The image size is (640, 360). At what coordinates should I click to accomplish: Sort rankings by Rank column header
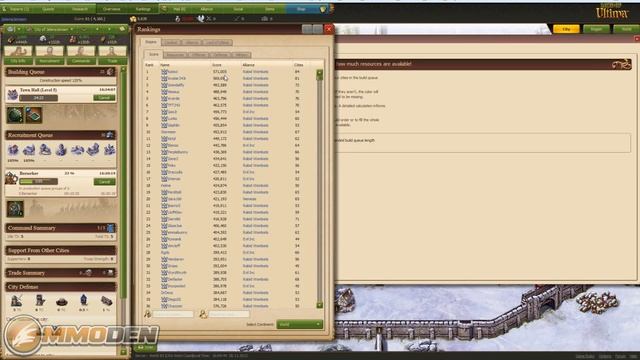(149, 65)
